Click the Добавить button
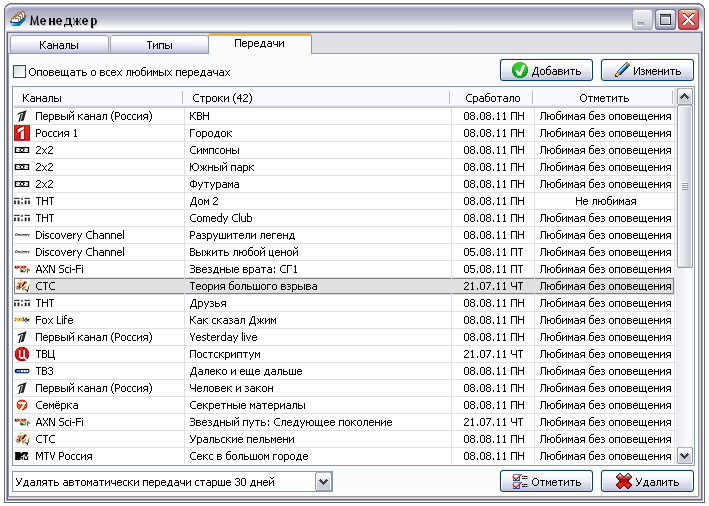Screen dimensions: 709x506 click(x=546, y=71)
